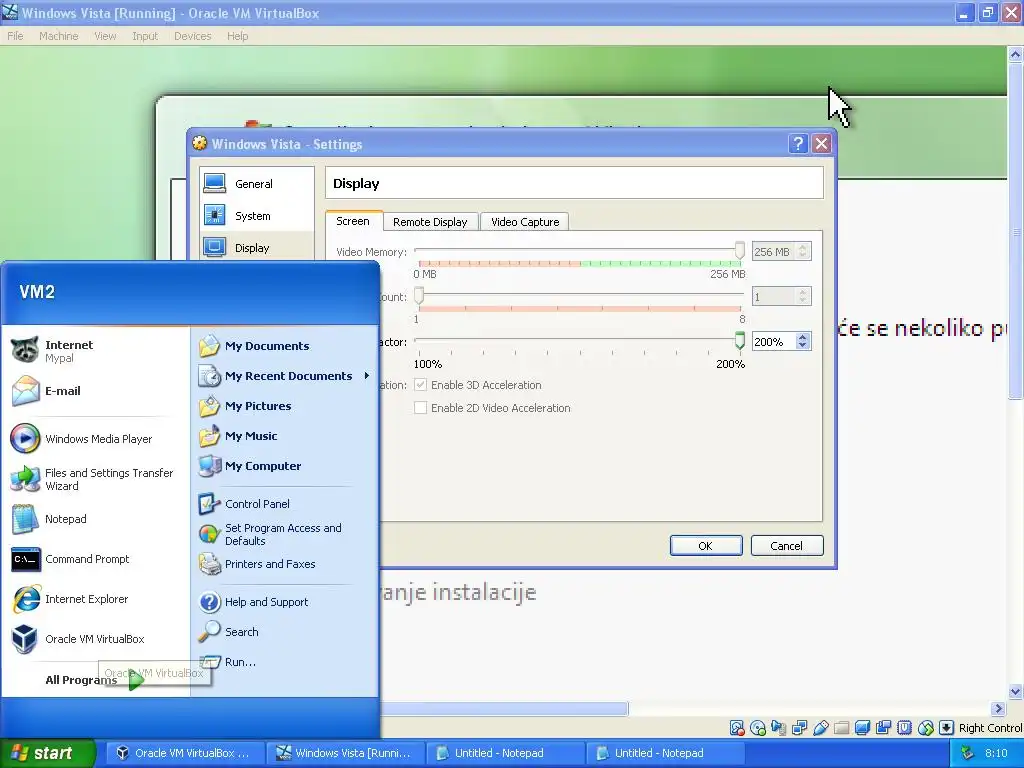
Task: Switch to Oracle VM VirtualBox taskbar button
Action: tap(185, 753)
